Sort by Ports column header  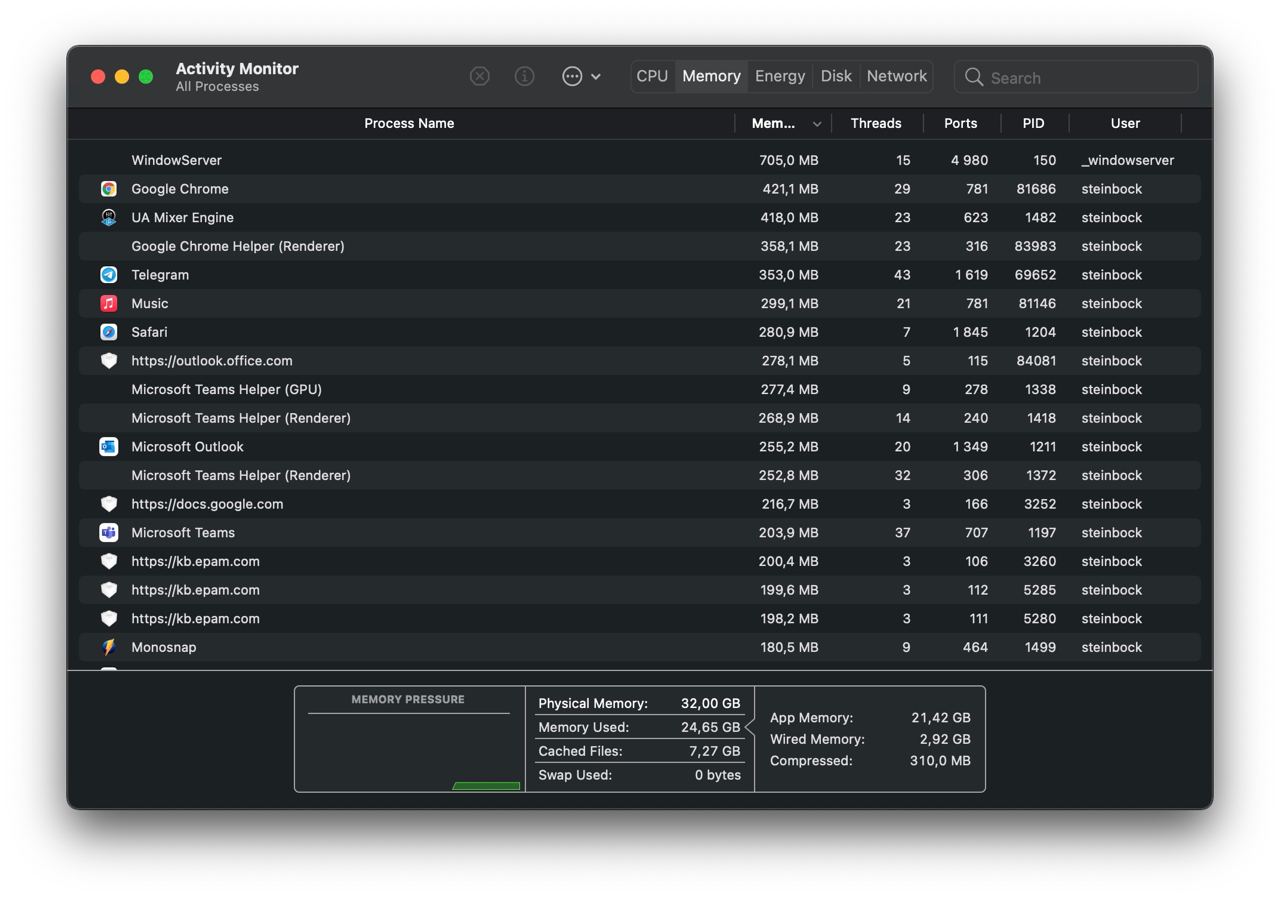(960, 123)
